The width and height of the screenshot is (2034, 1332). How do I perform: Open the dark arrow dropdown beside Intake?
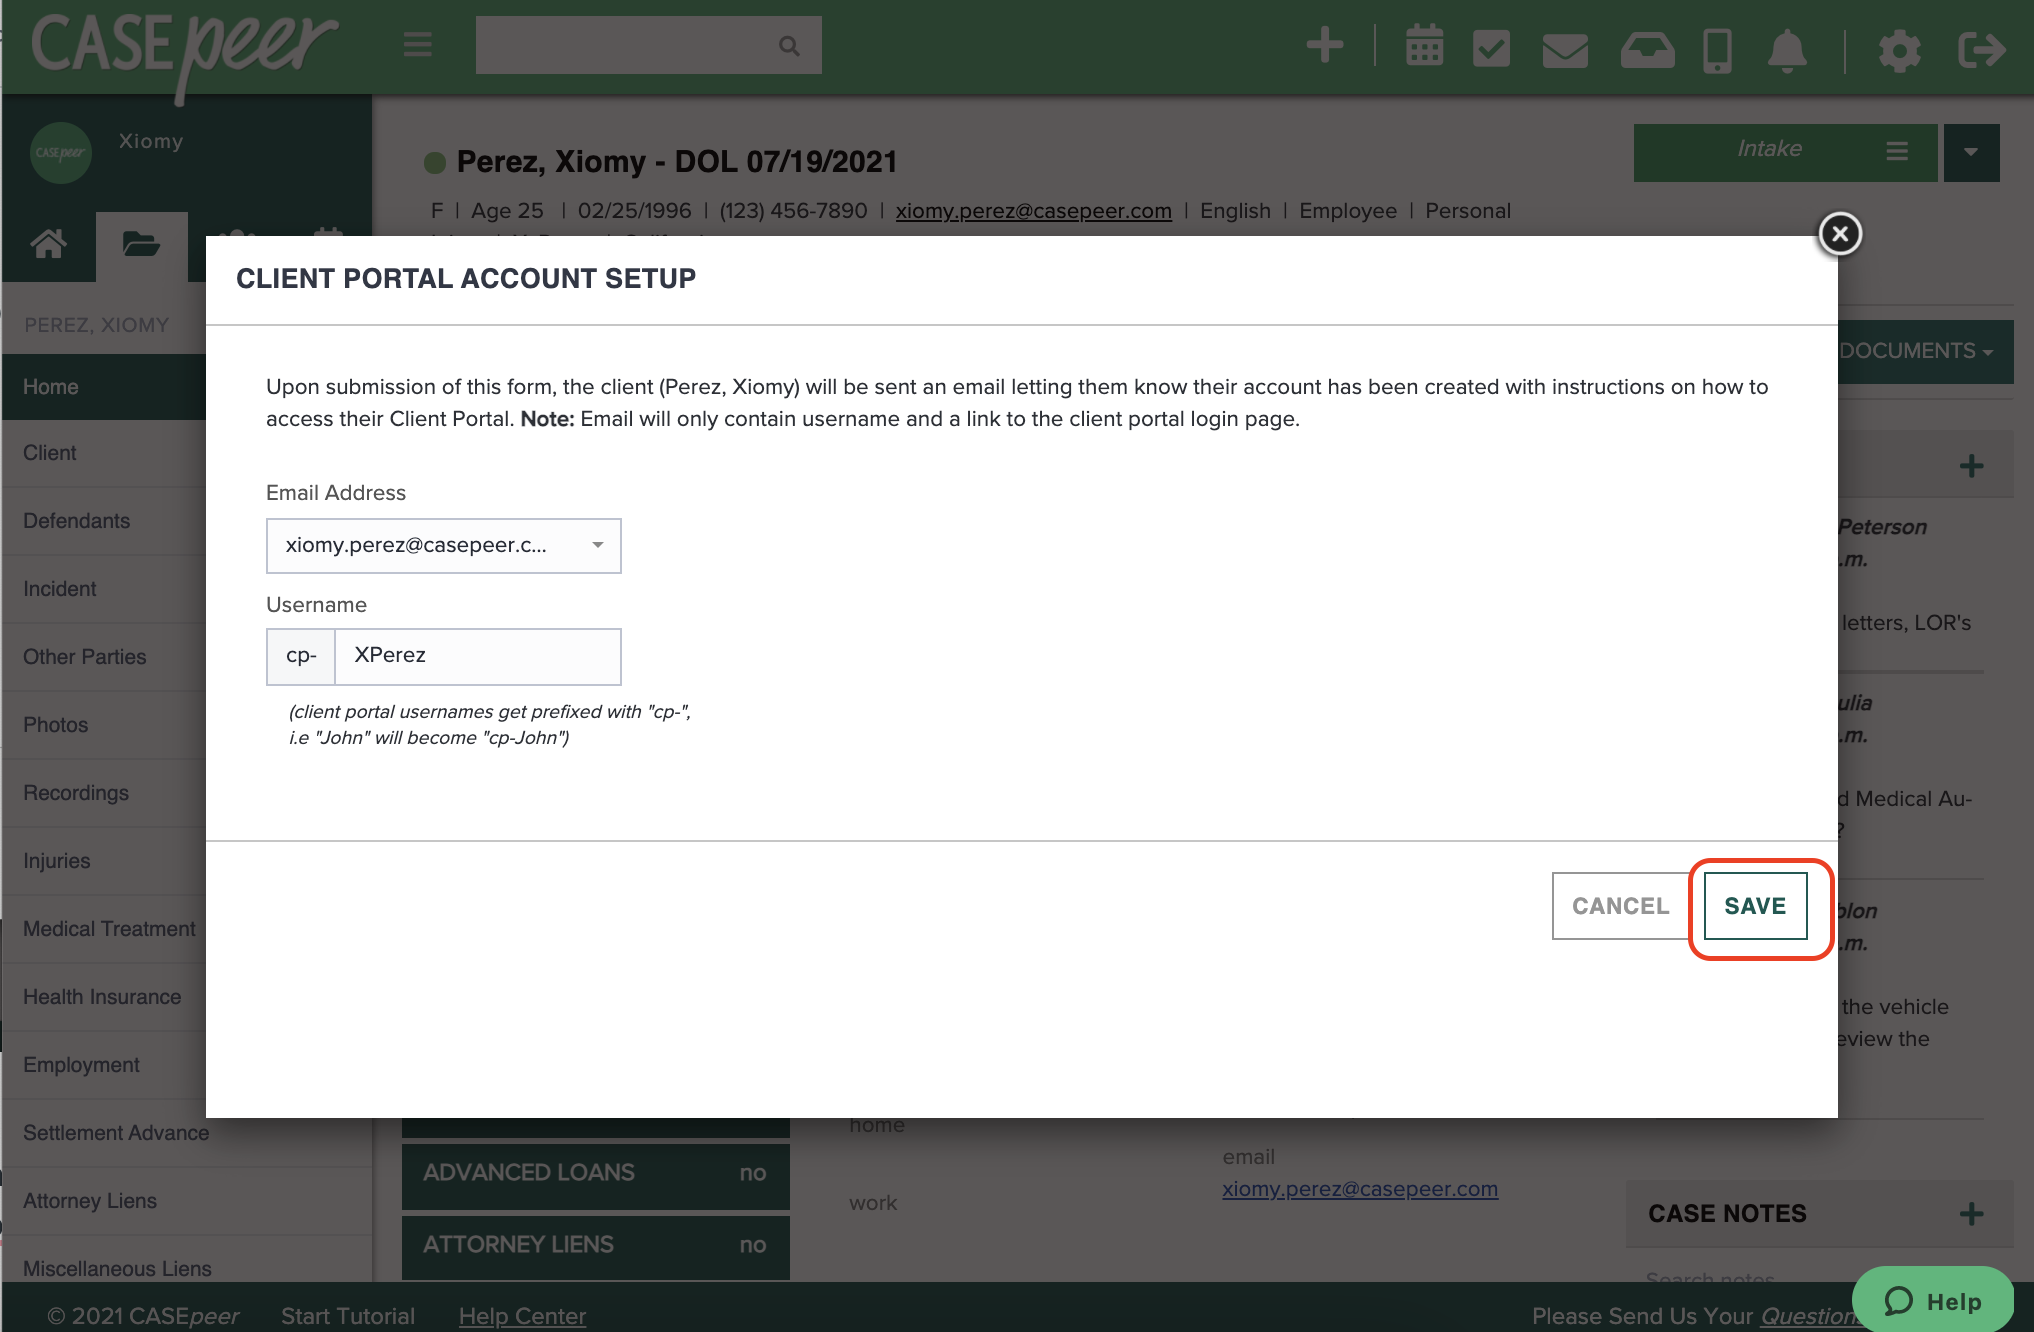click(x=1970, y=152)
